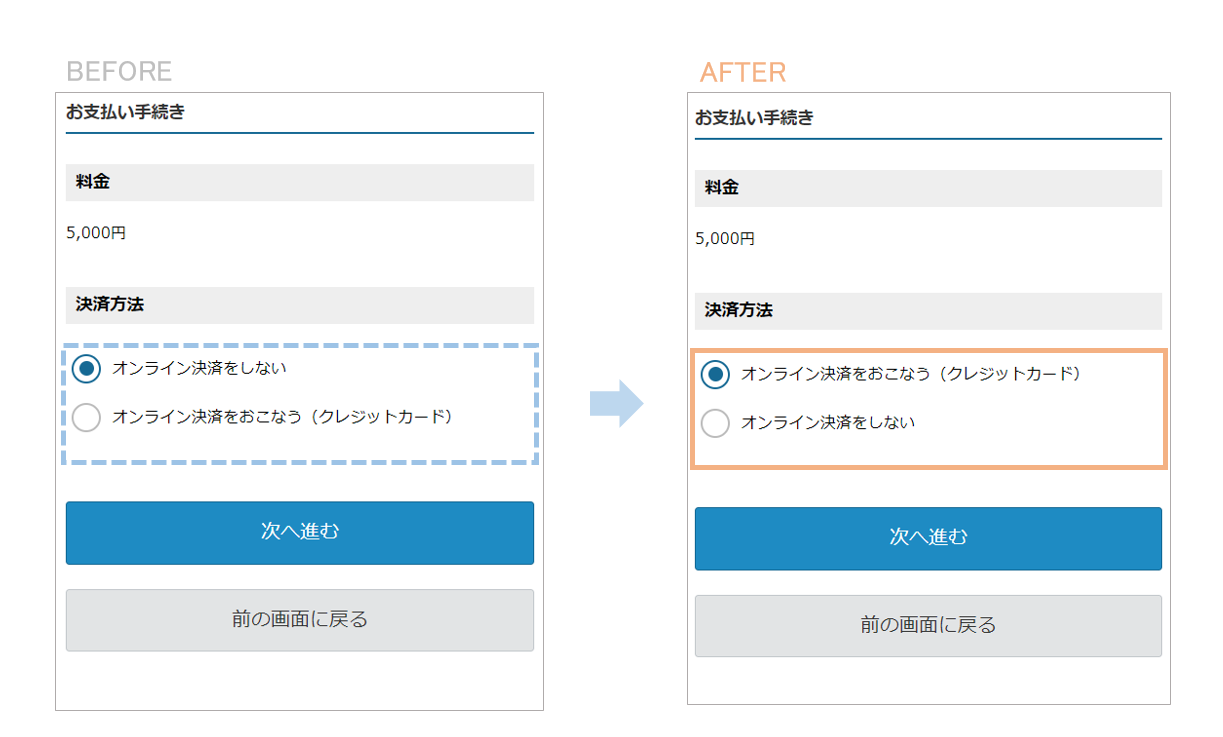Viewport: 1223px width, 737px height.
Task: Click the BEFORE label
Action: pyautogui.click(x=120, y=71)
